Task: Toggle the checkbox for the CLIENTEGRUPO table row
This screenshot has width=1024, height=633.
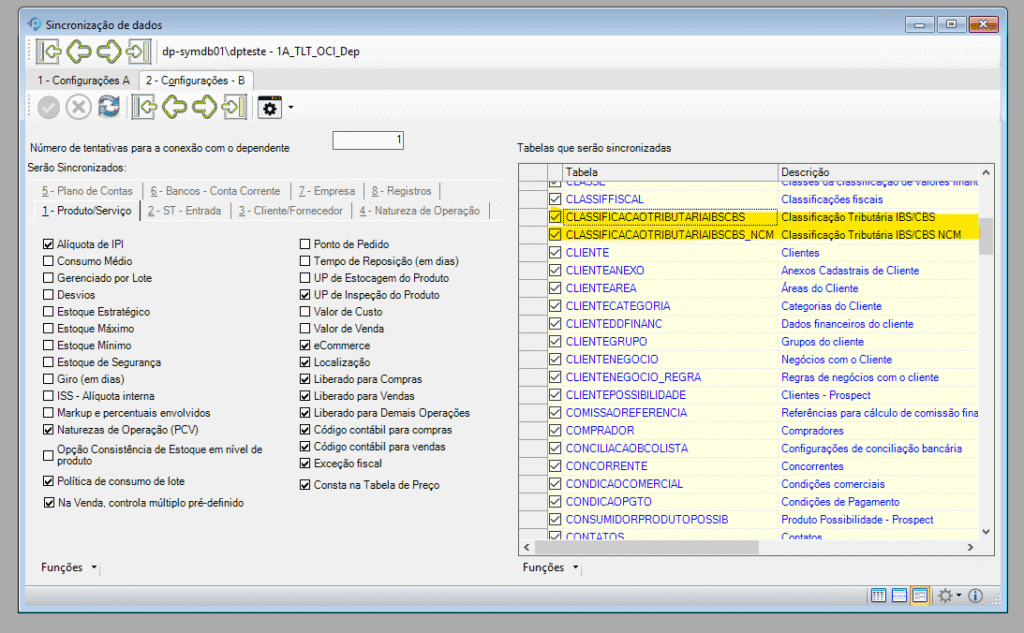Action: coord(555,342)
